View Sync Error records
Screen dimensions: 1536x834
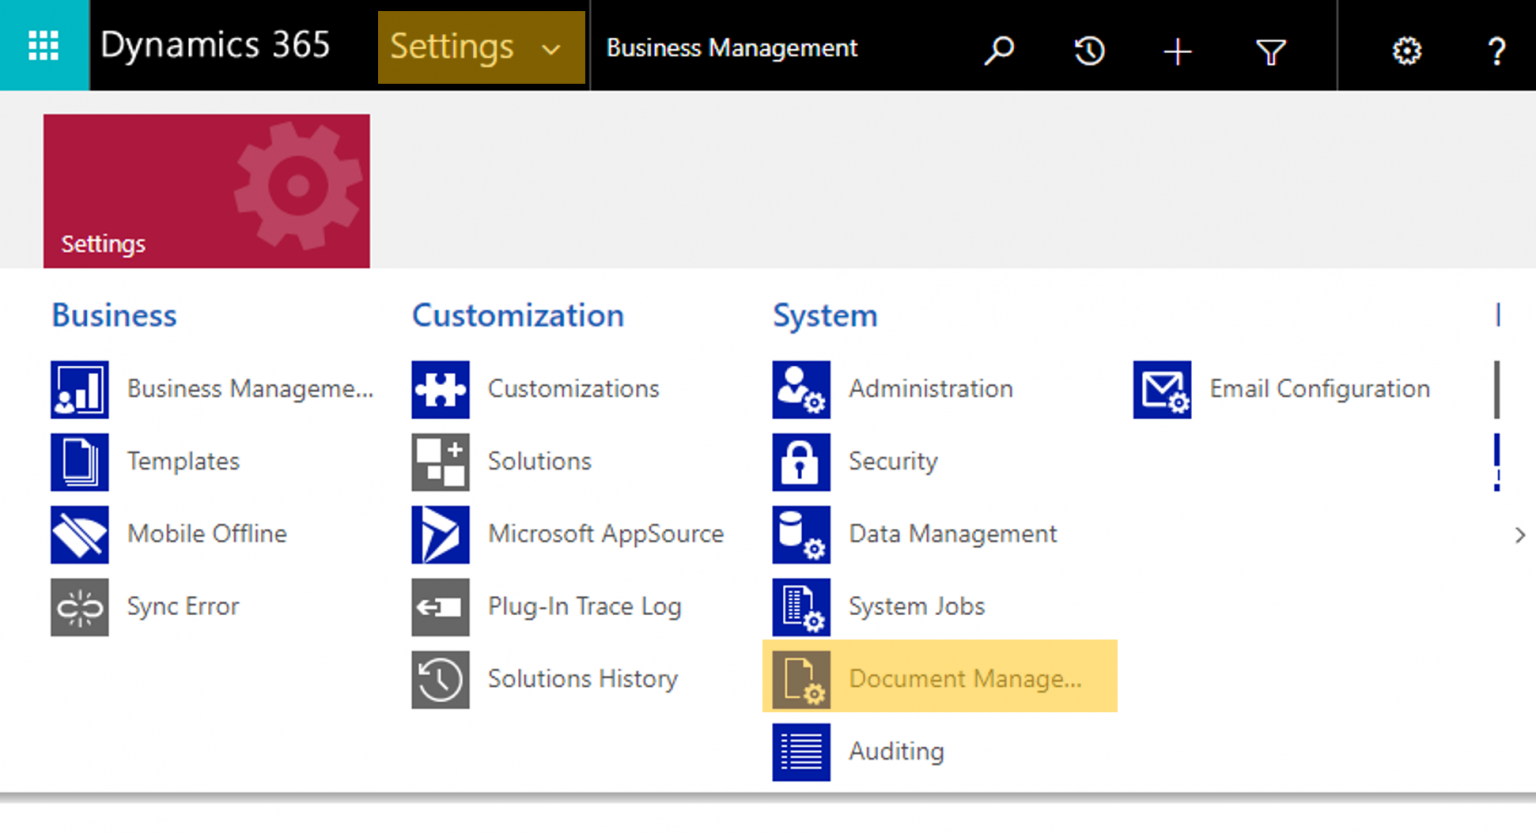(183, 607)
